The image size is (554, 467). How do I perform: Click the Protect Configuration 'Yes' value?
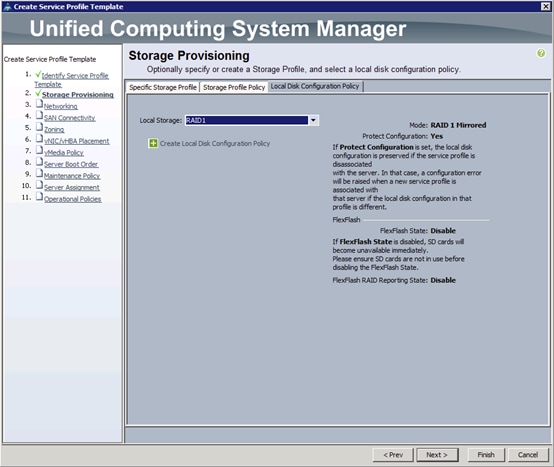click(437, 136)
